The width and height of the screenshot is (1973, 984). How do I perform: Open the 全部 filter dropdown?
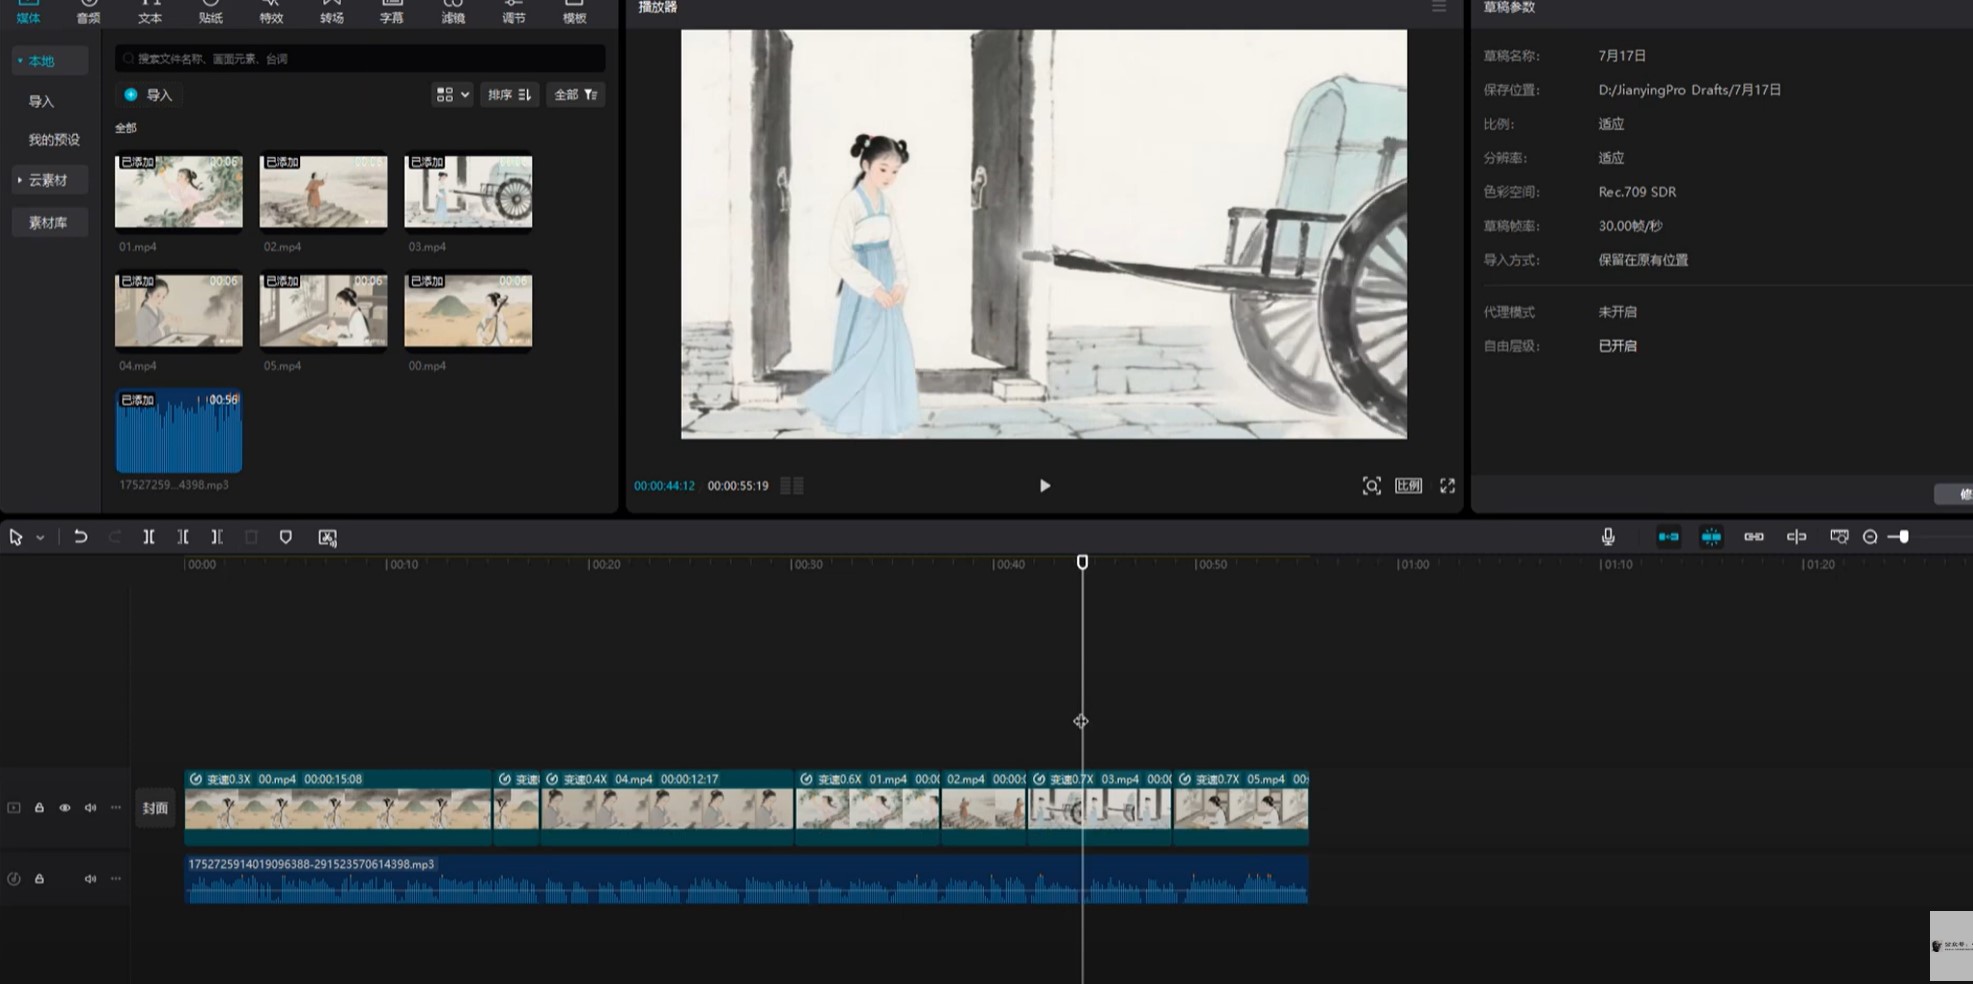pos(576,95)
